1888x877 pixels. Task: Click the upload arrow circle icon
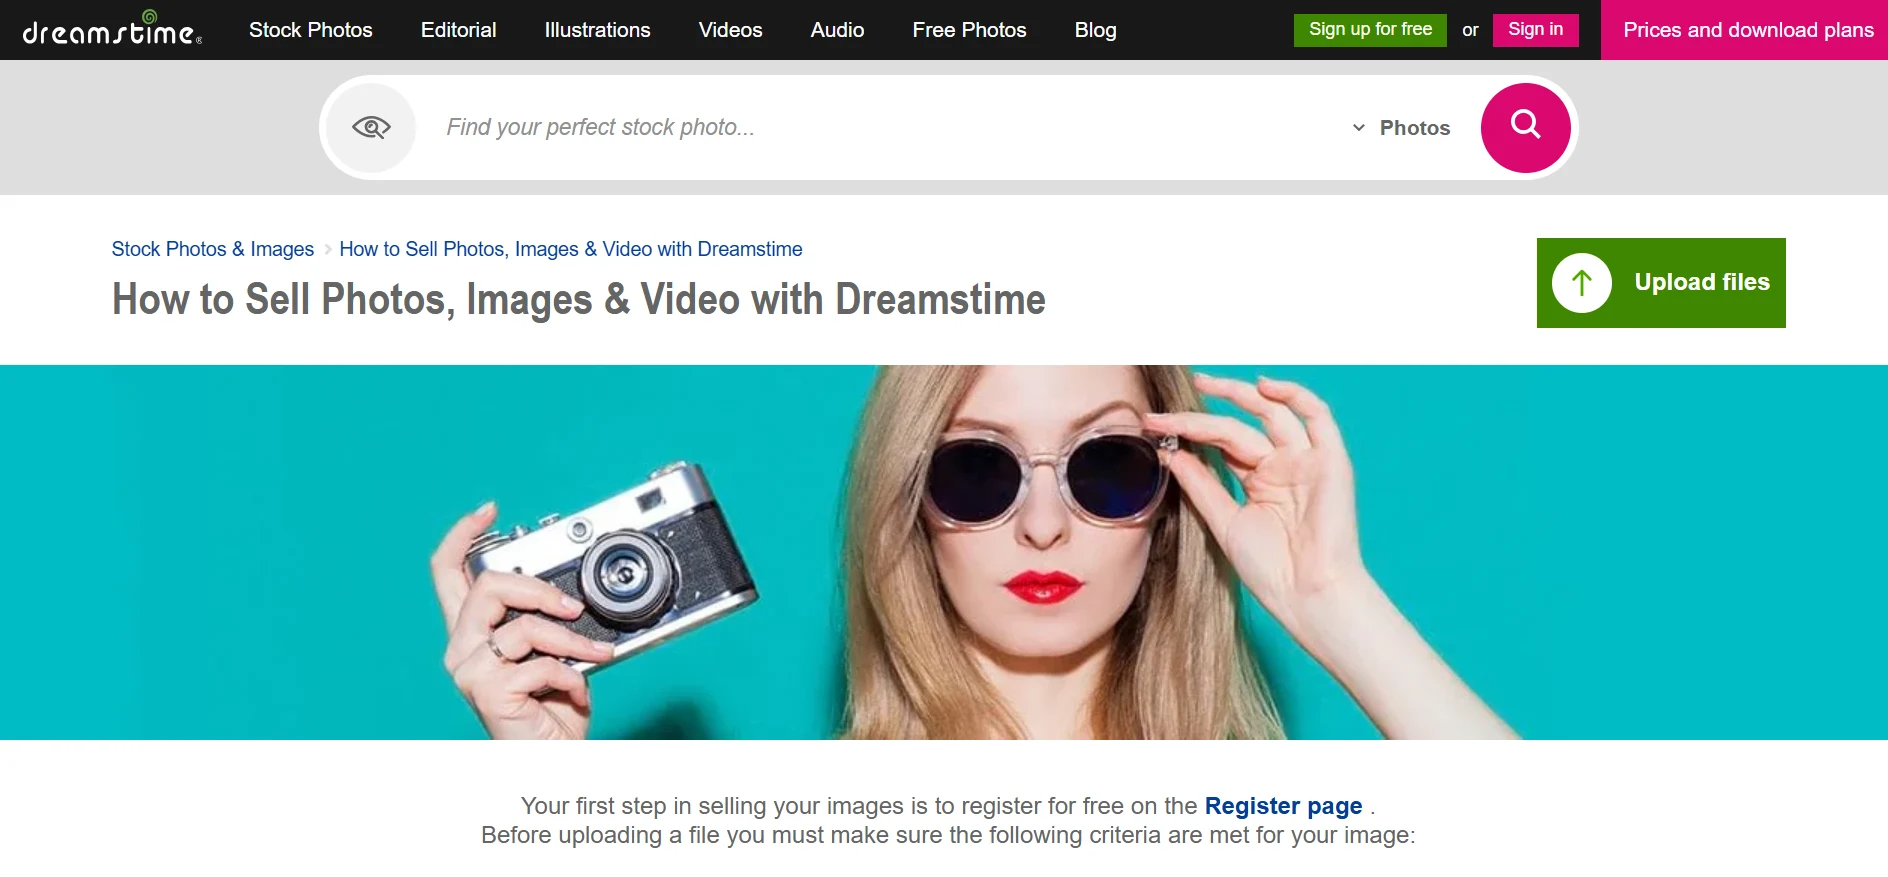(x=1581, y=283)
